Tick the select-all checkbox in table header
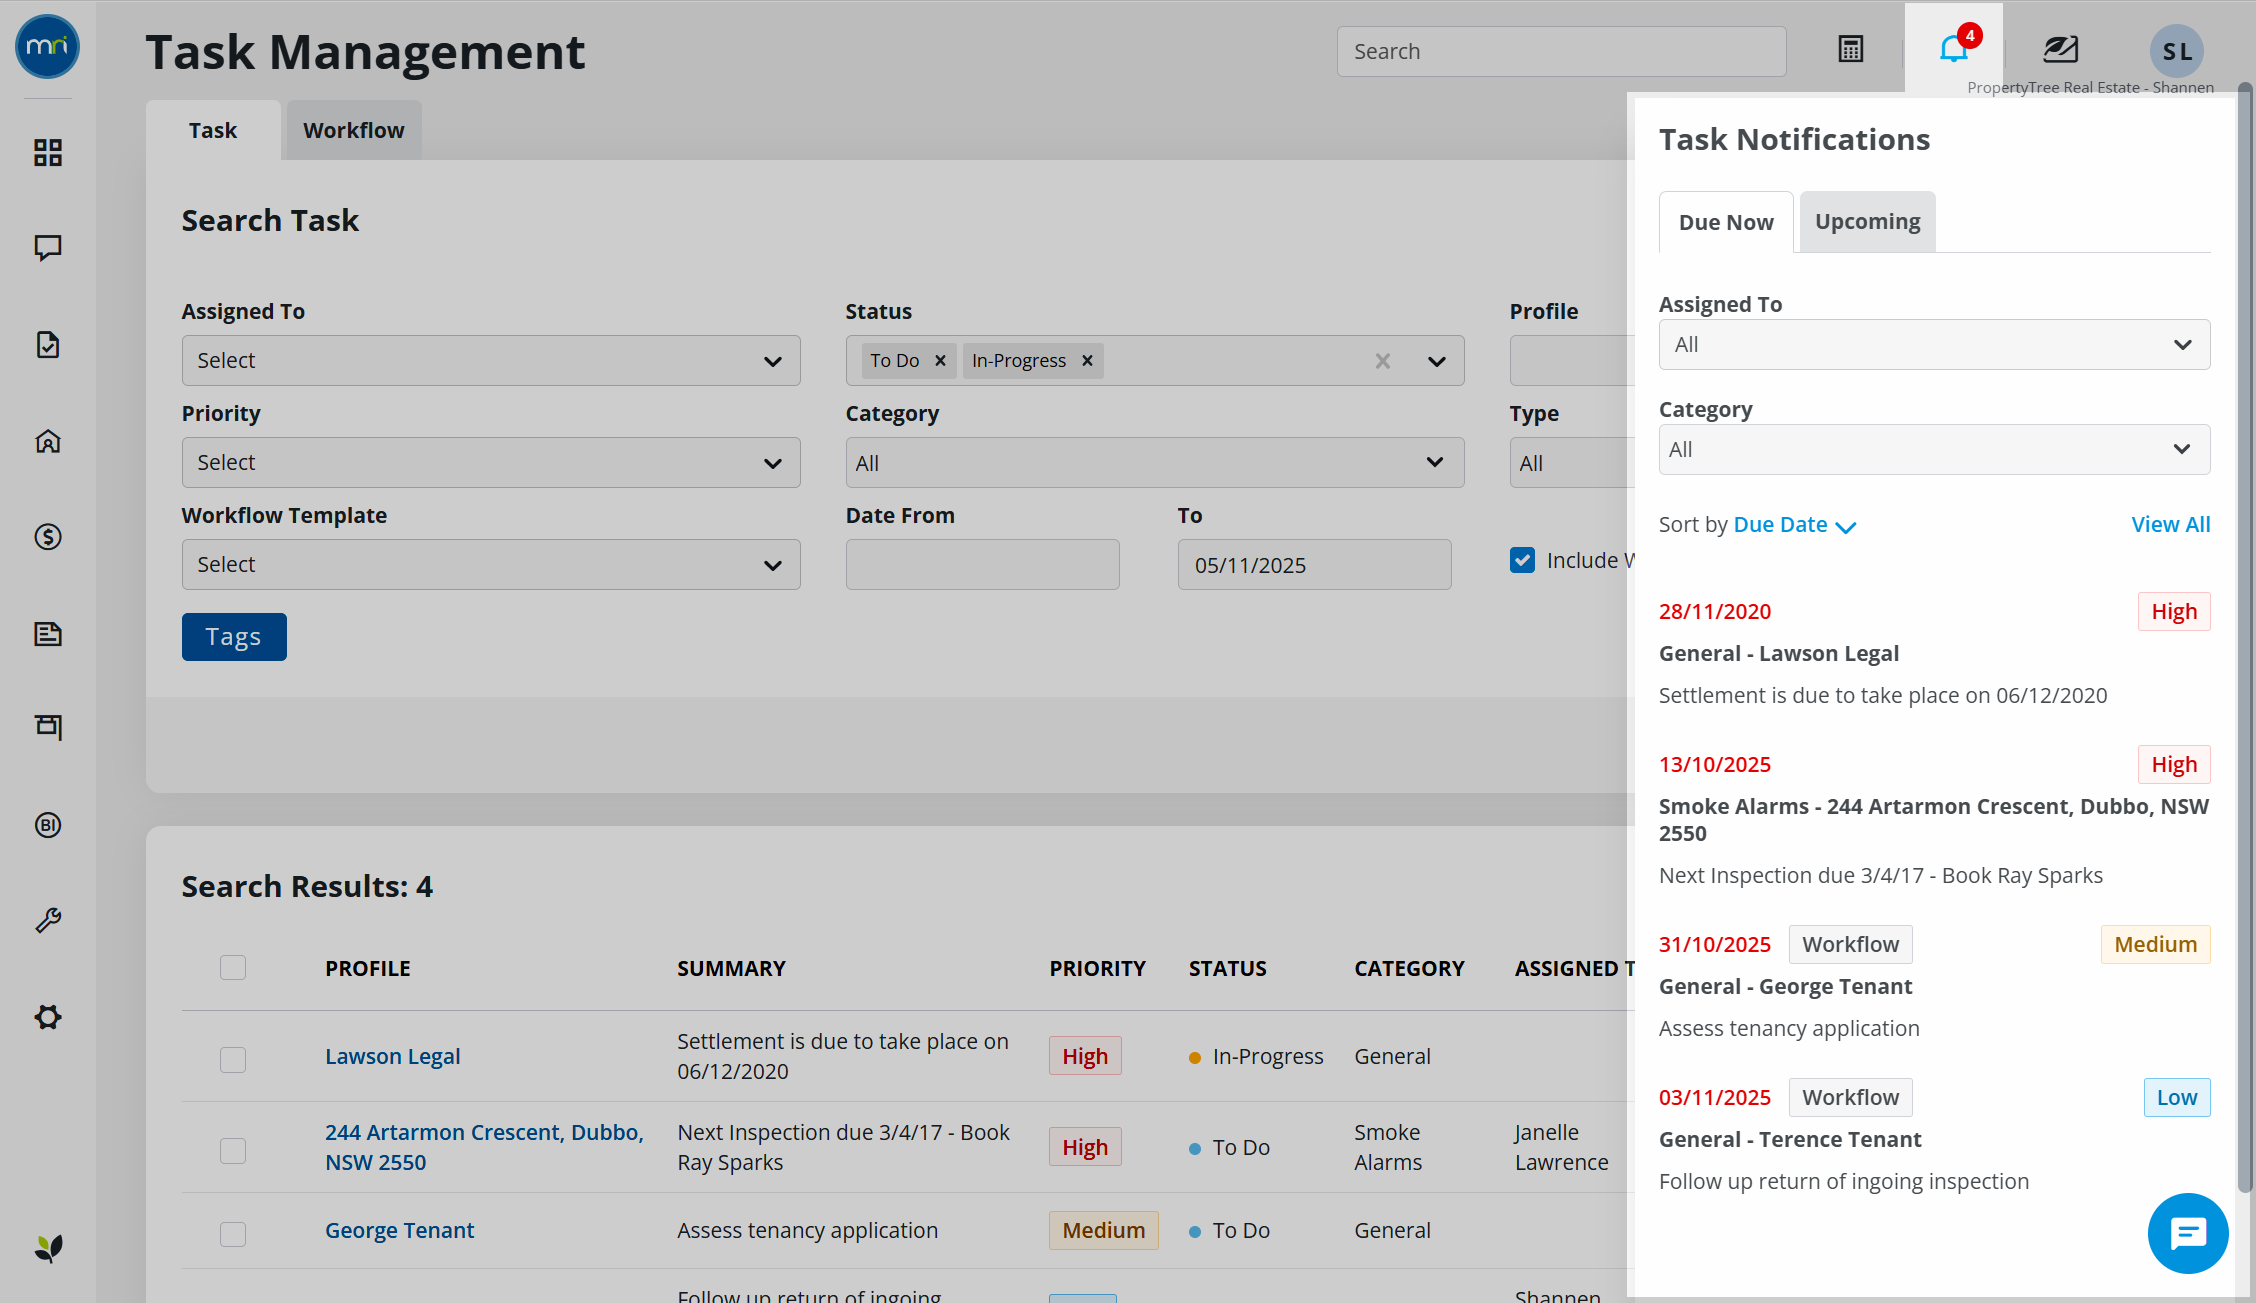The image size is (2256, 1303). [x=233, y=967]
